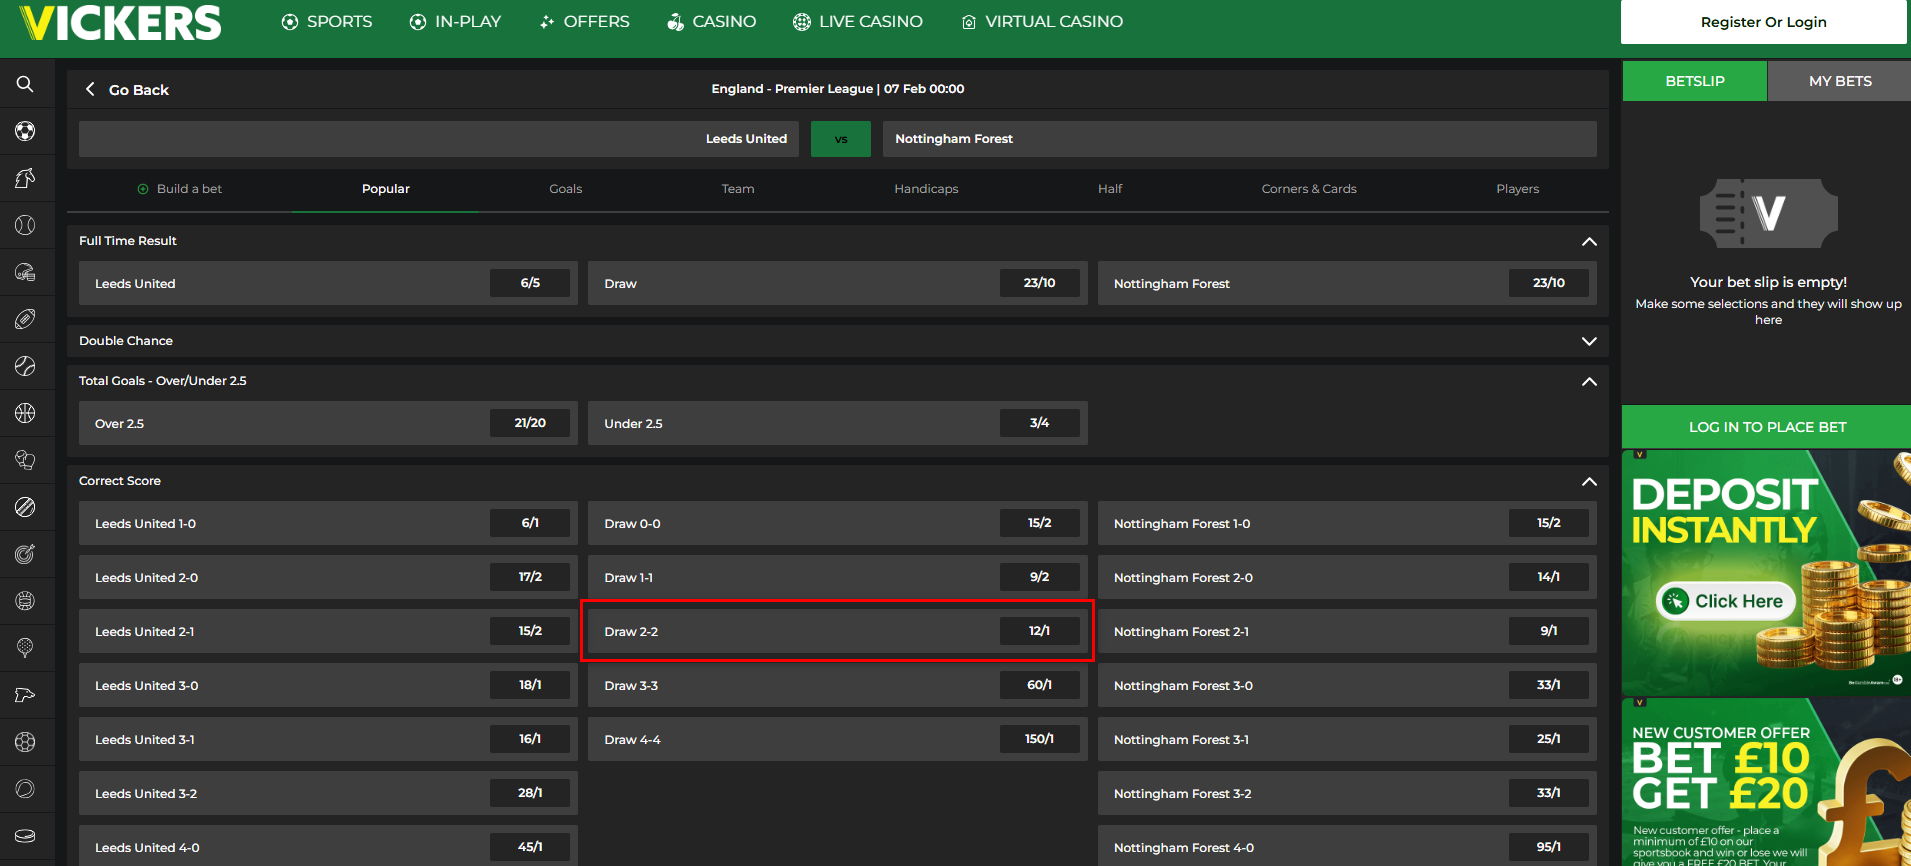
Task: Select Draw 4-4 at 150/1
Action: coord(838,739)
